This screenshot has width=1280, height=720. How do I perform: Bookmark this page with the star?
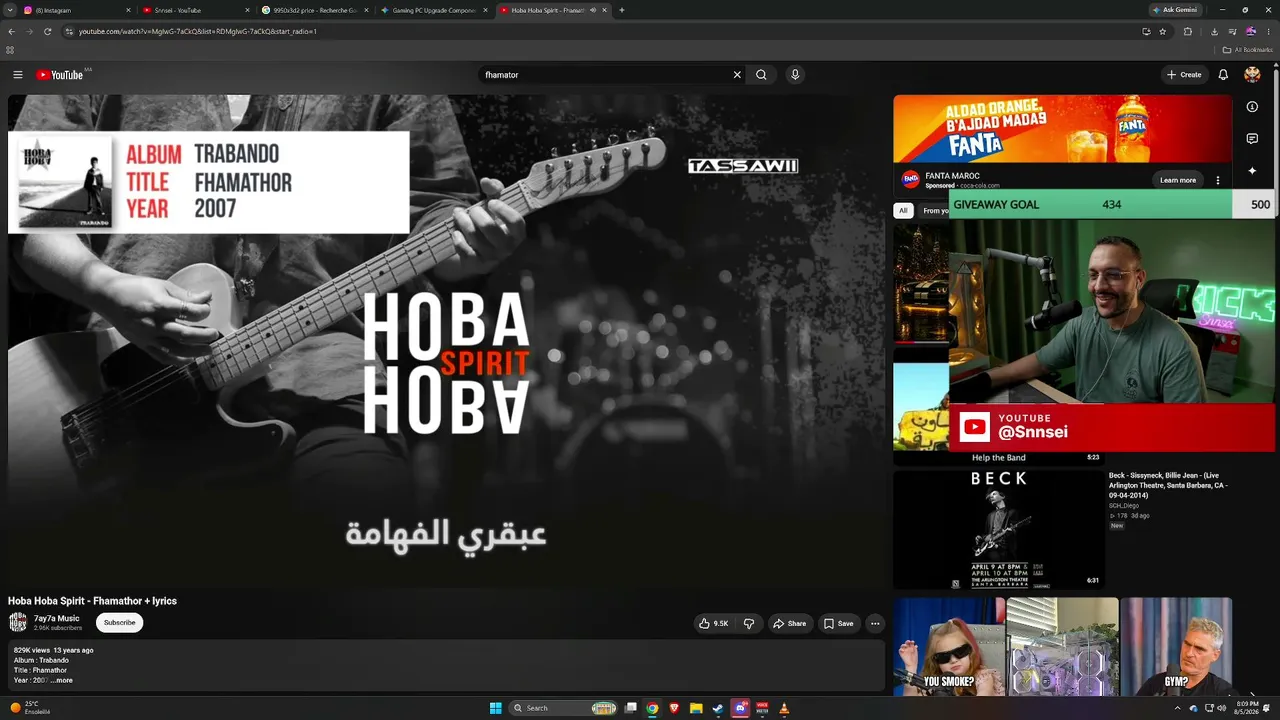click(x=1162, y=31)
